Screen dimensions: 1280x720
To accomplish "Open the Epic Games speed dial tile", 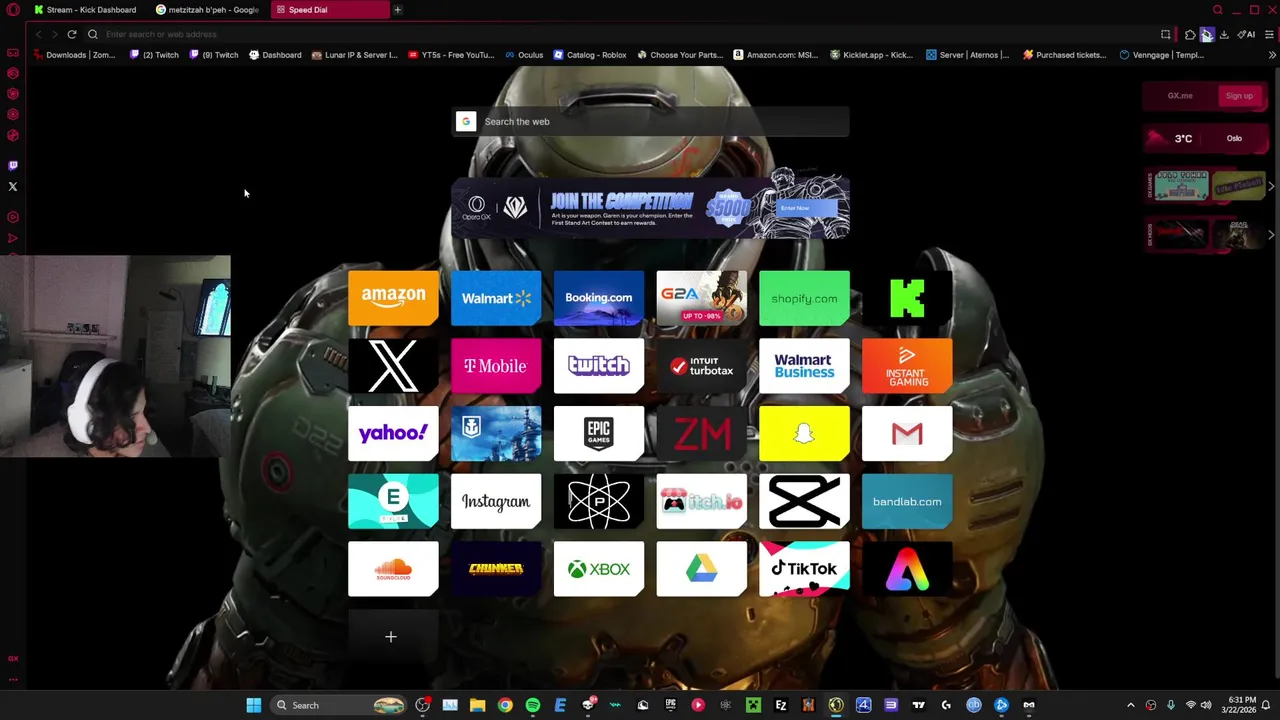I will [599, 434].
